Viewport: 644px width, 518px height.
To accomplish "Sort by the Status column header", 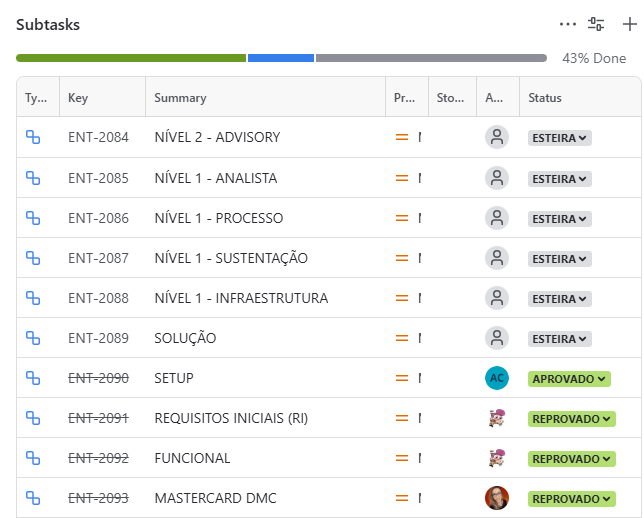I will 580,97.
